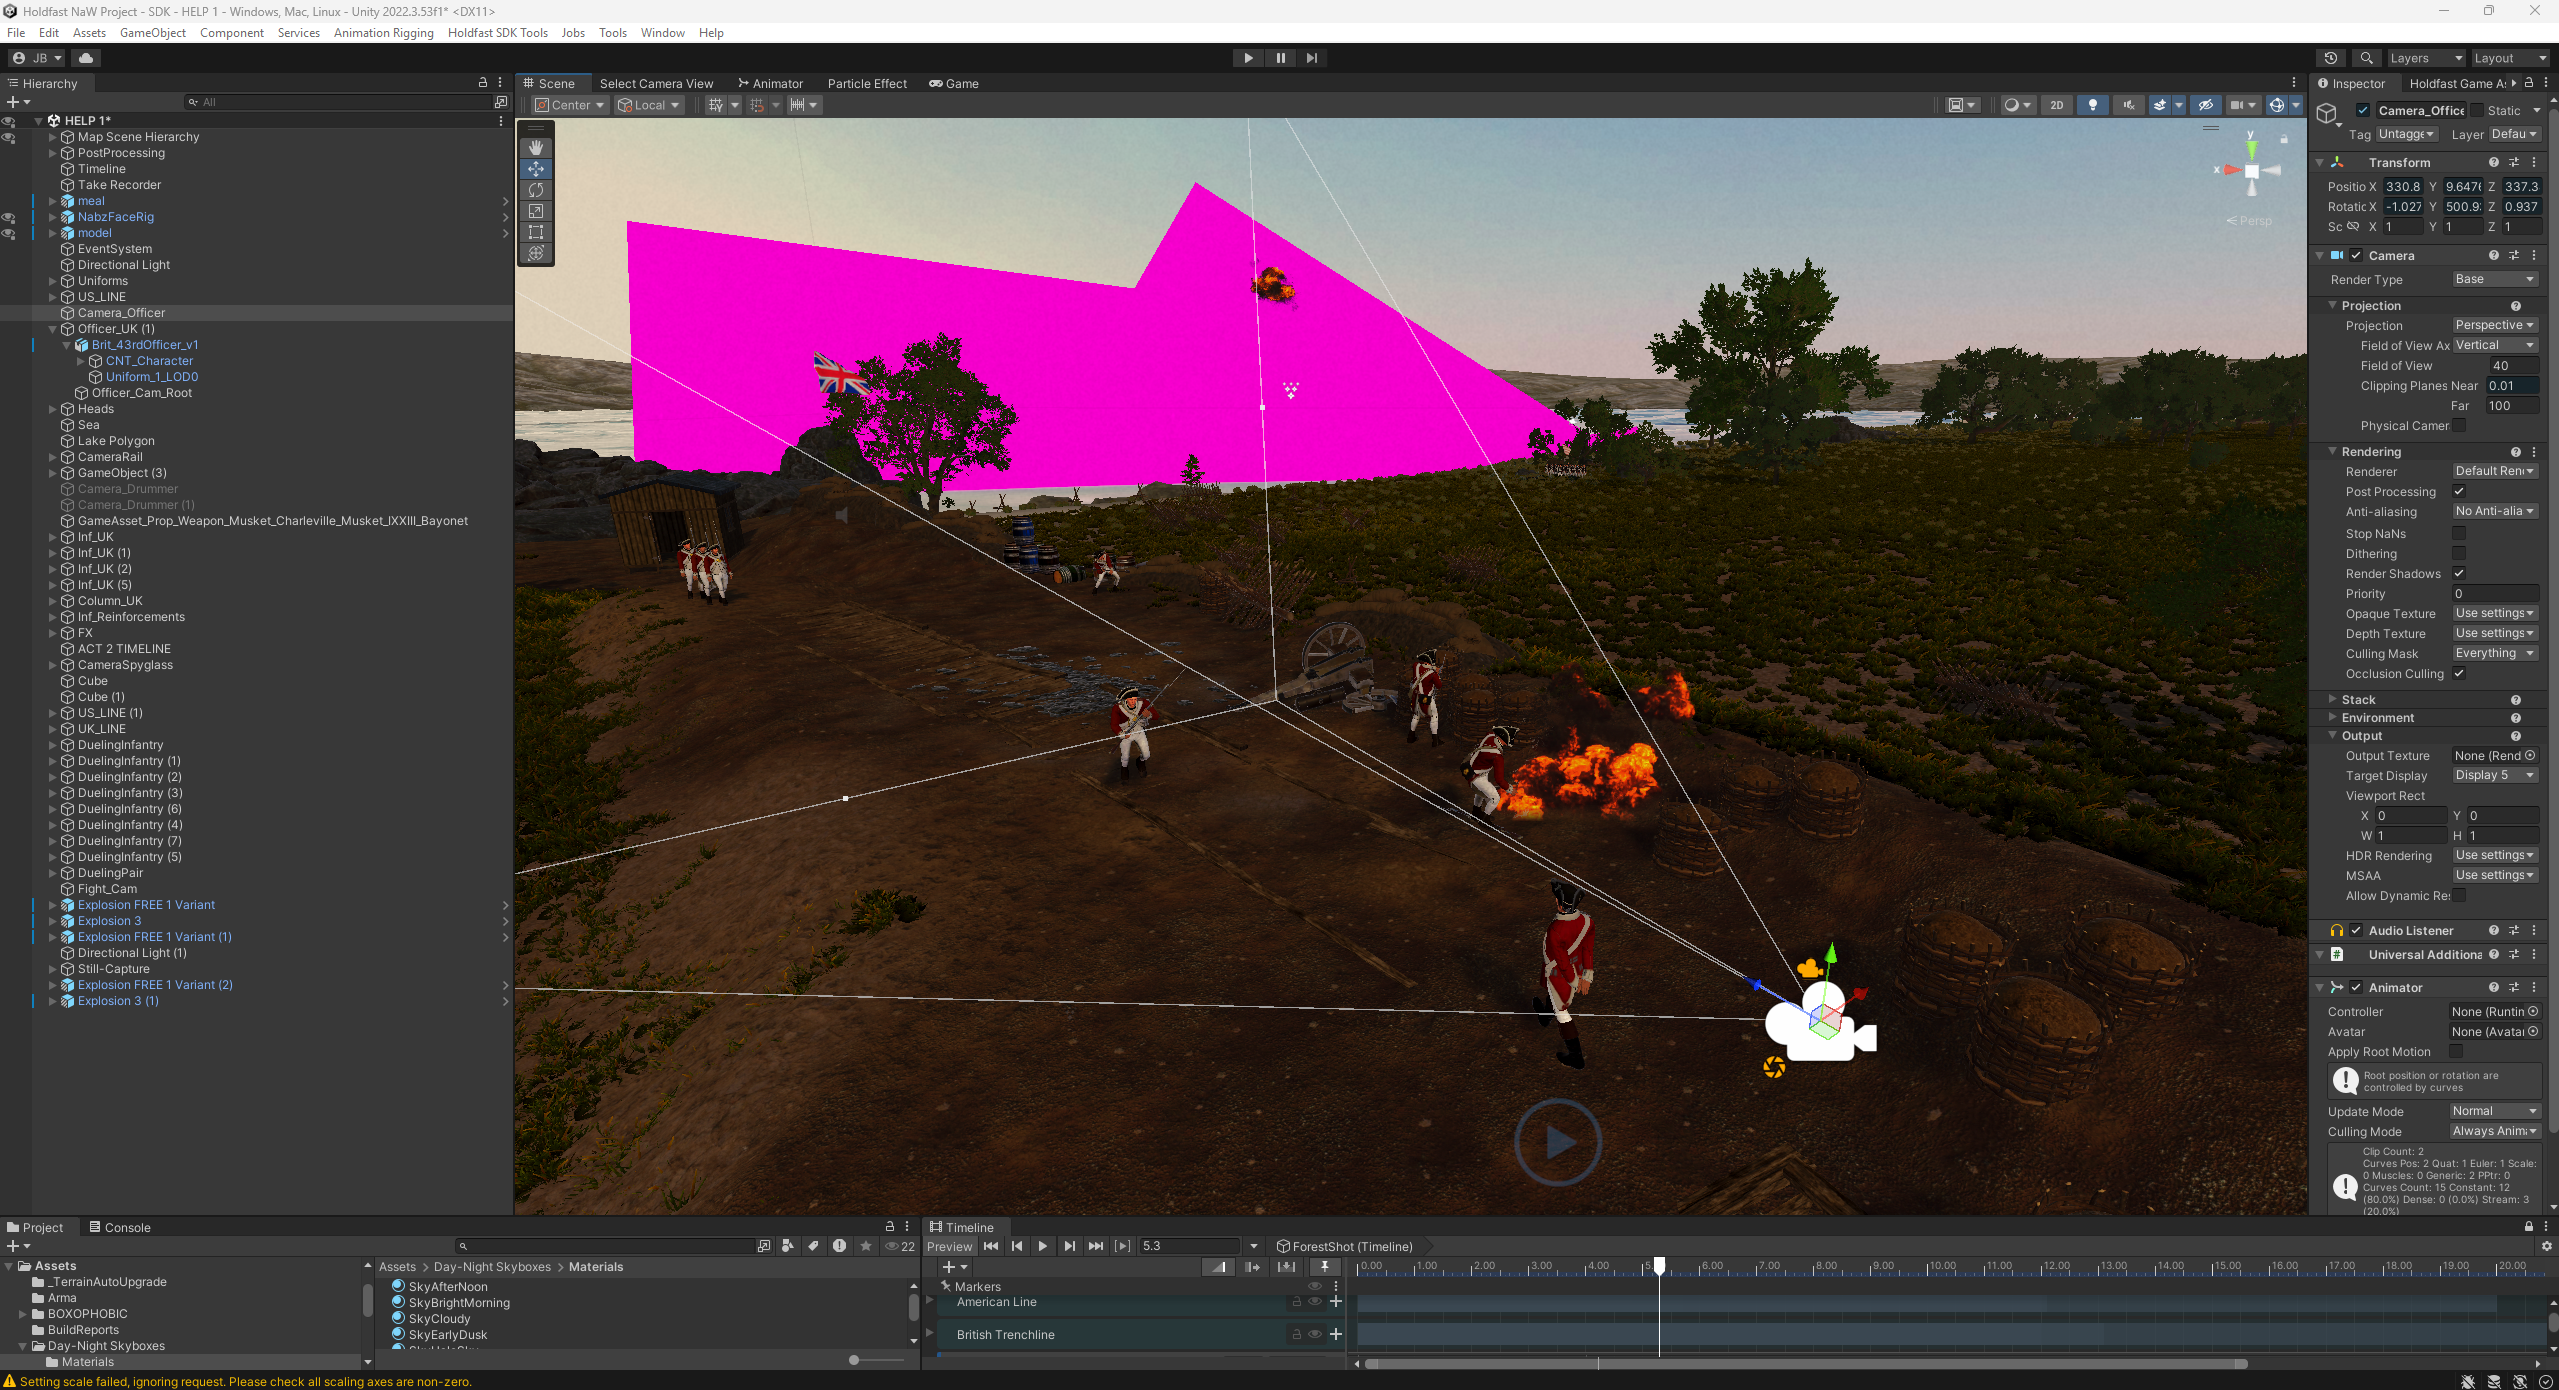Open the Layout dropdown in toolbar
Screen dimensions: 2559x1390
pyautogui.click(x=2509, y=58)
